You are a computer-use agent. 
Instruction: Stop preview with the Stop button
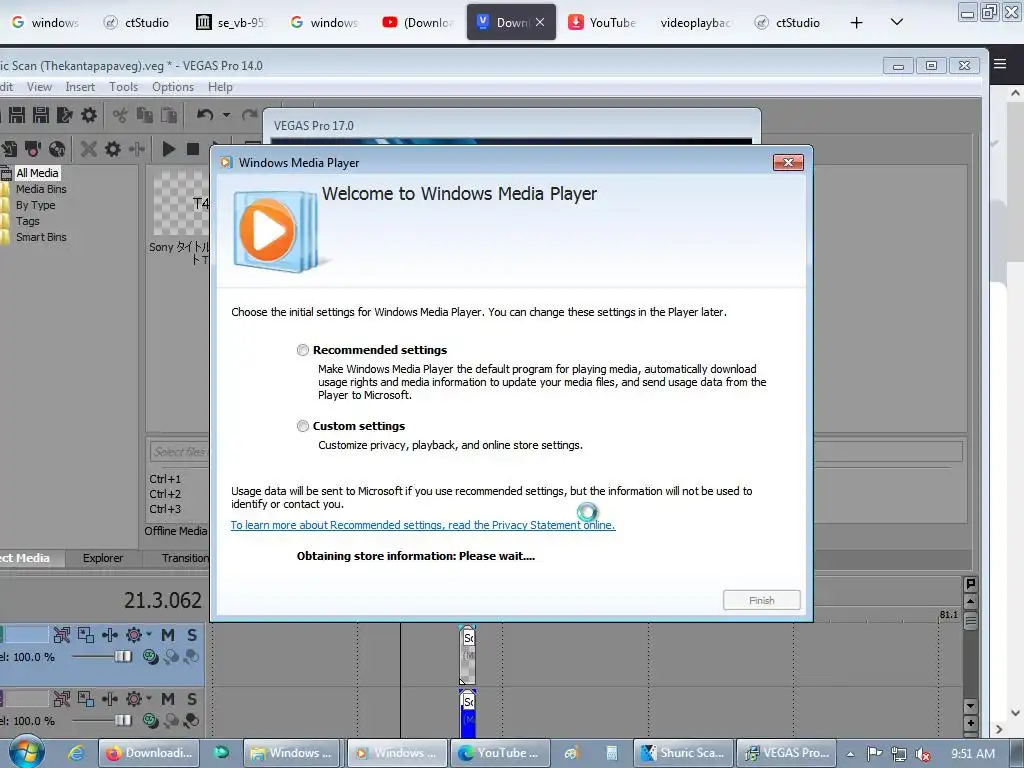tap(193, 150)
